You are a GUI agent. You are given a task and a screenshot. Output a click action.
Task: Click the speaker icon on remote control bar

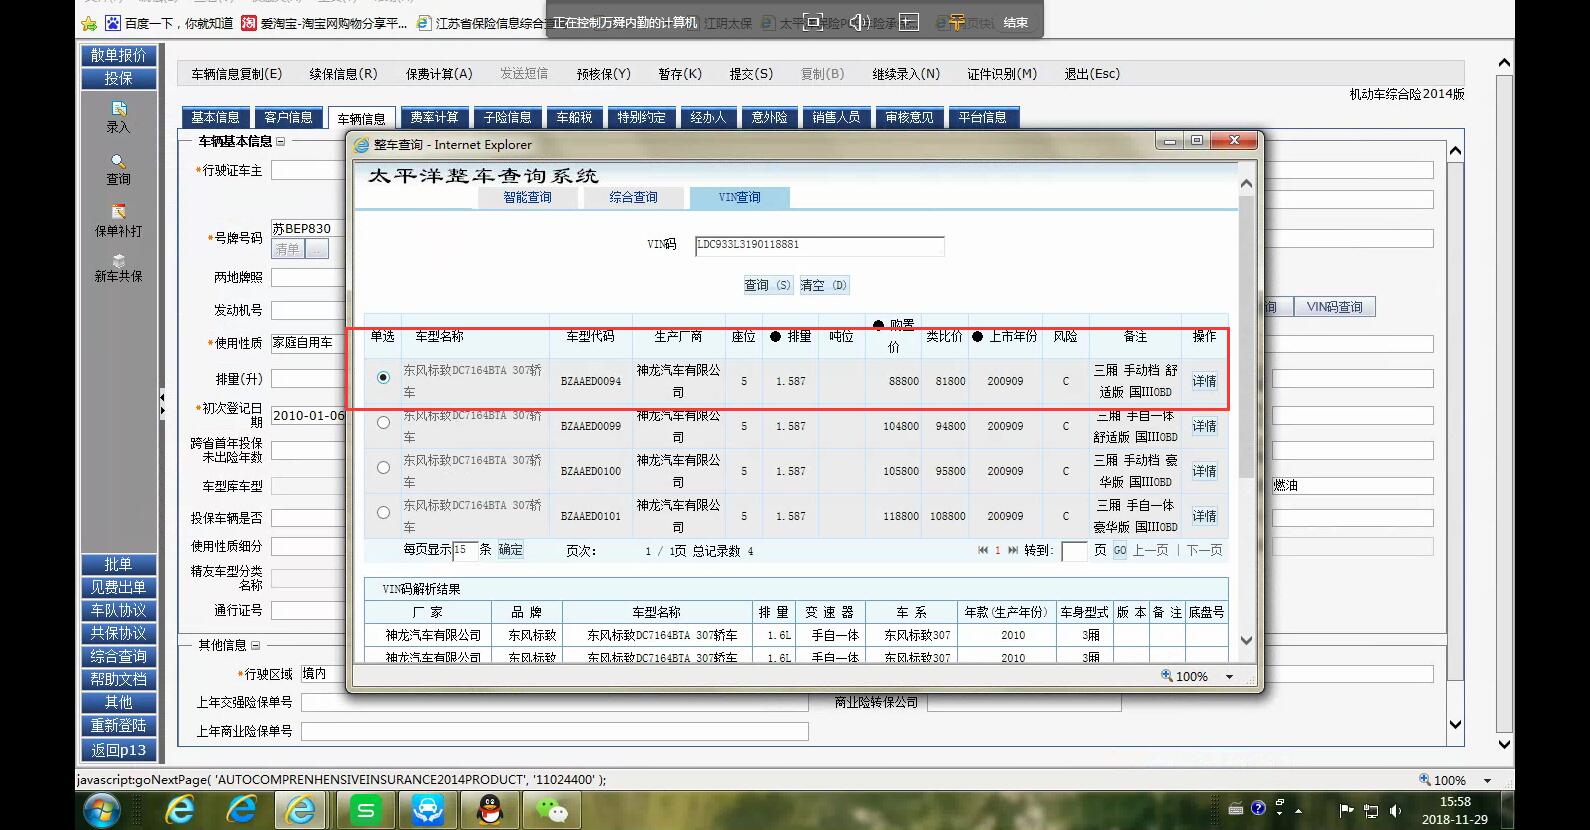click(859, 22)
